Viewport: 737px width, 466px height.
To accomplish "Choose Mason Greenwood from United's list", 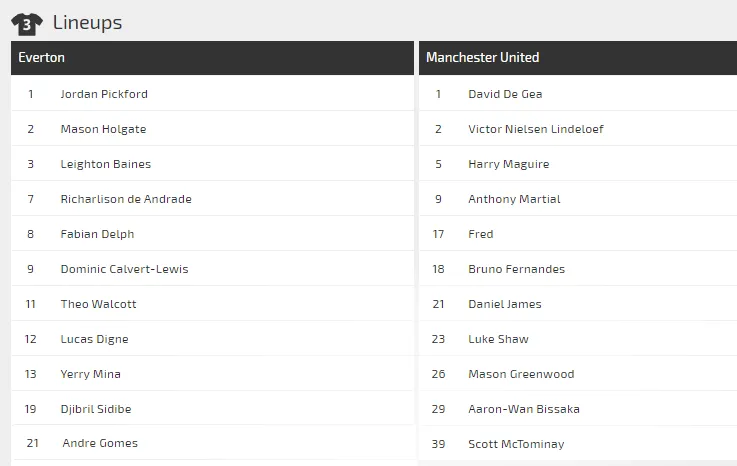I will 521,374.
